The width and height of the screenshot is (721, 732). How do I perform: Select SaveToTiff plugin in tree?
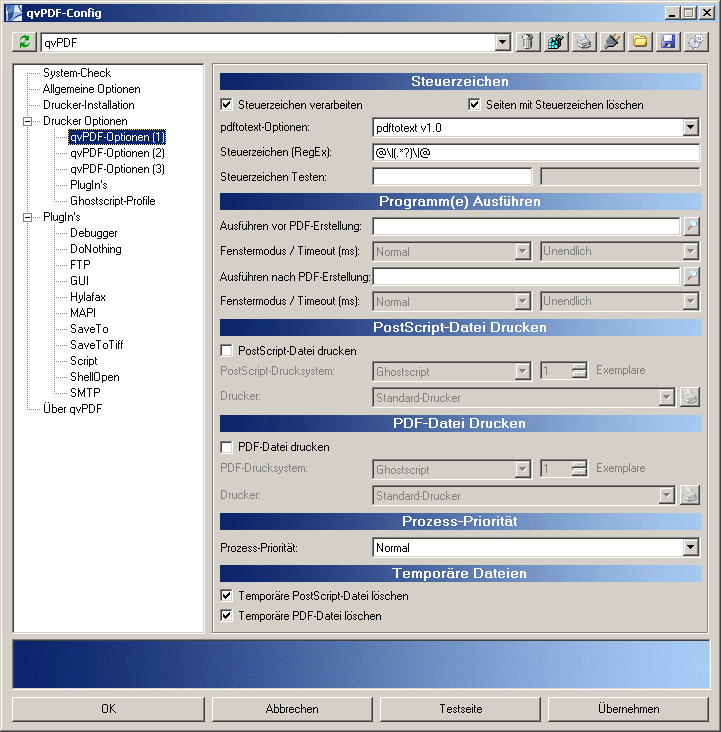(97, 345)
